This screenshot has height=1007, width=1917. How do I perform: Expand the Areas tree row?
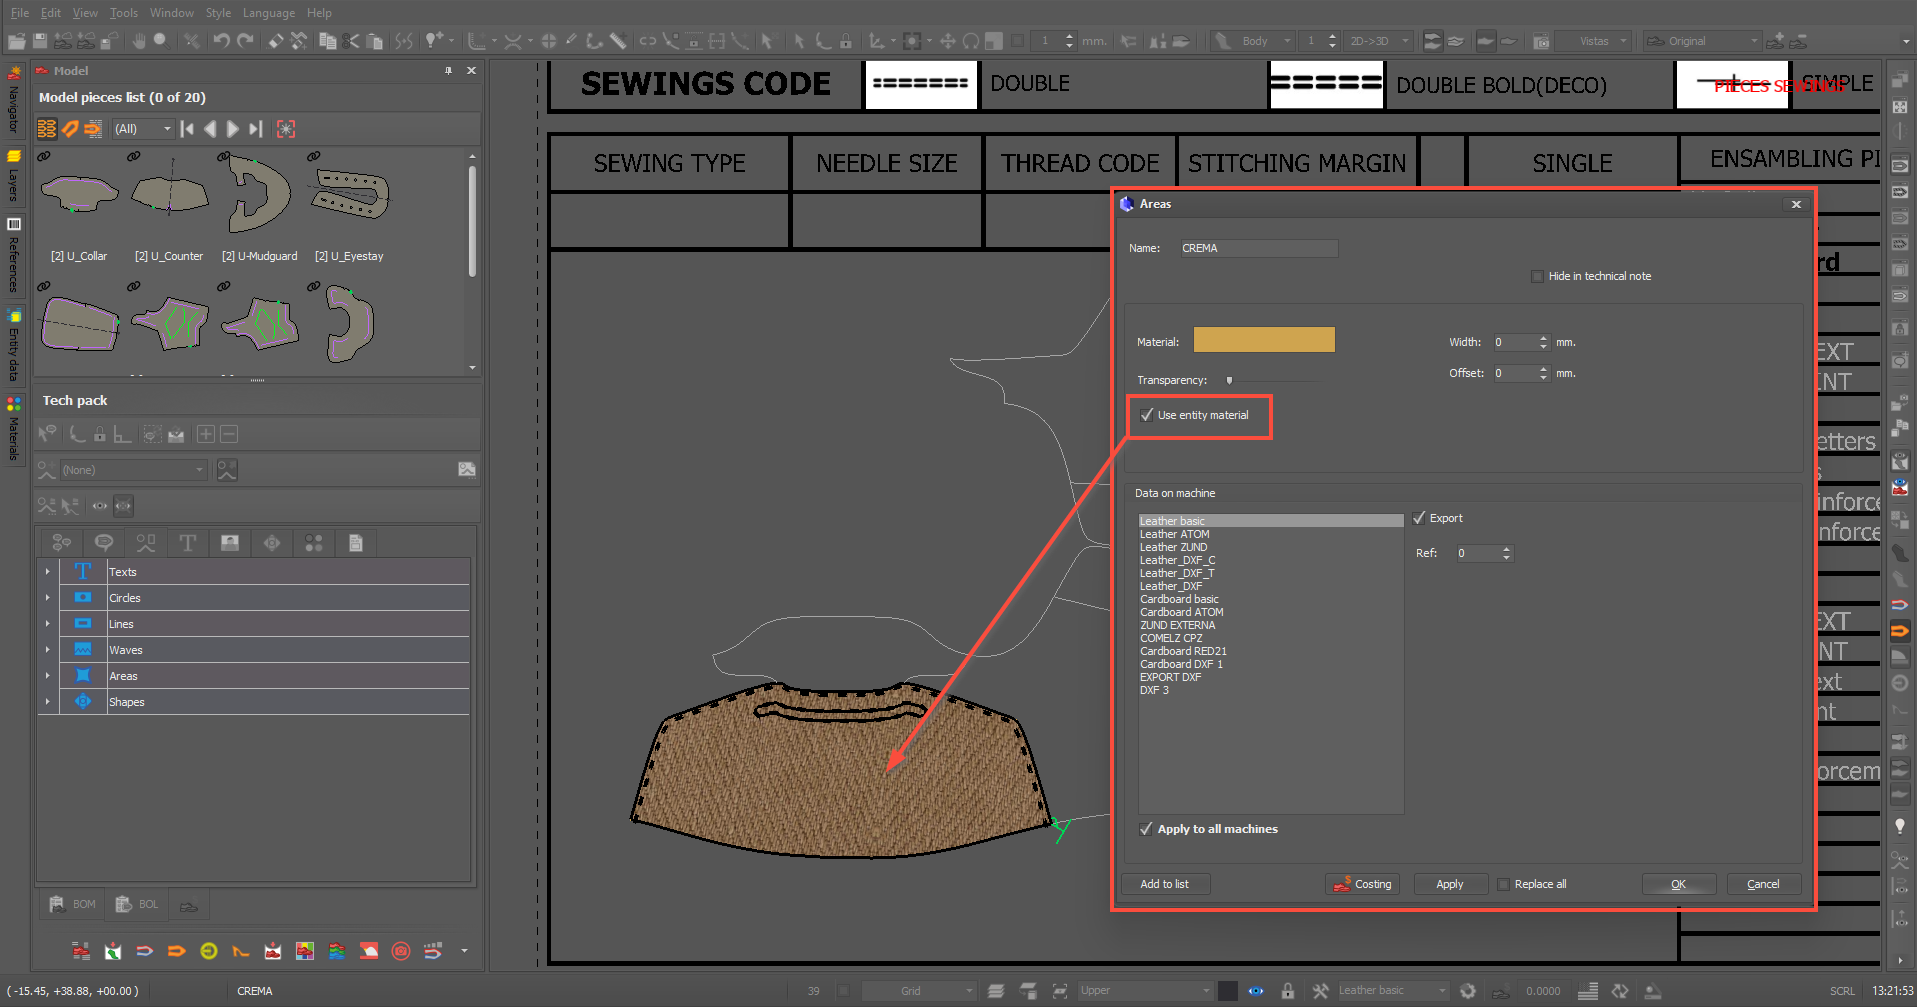click(x=47, y=676)
